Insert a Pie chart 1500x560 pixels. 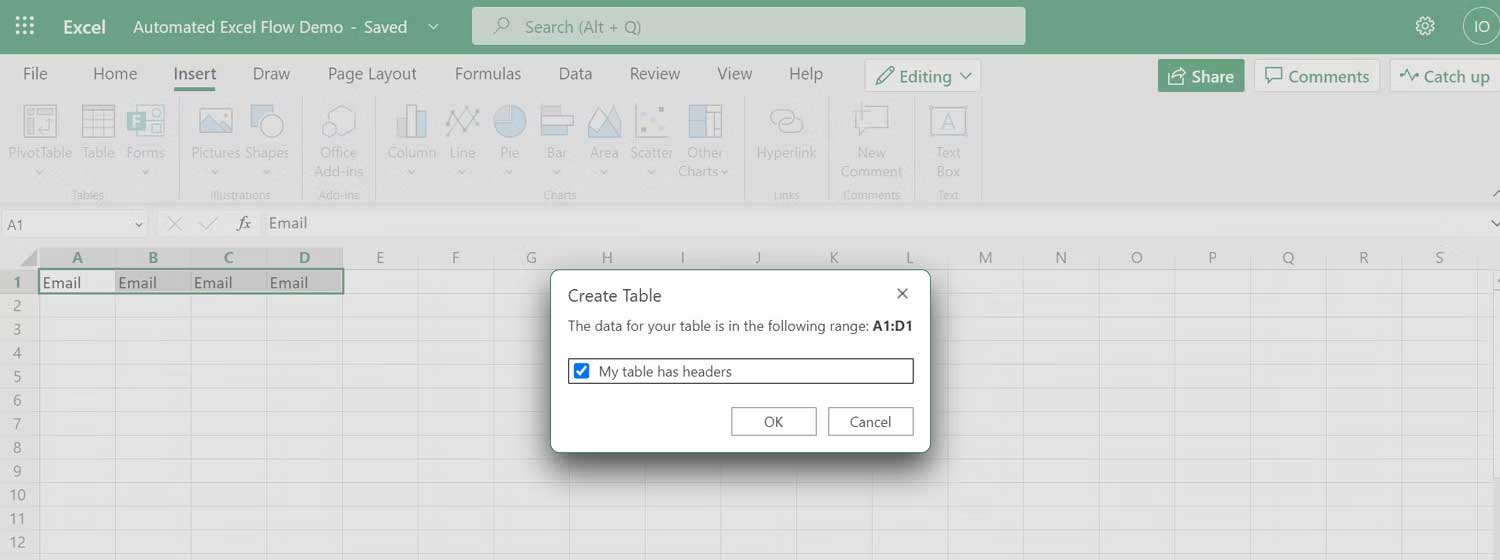510,123
